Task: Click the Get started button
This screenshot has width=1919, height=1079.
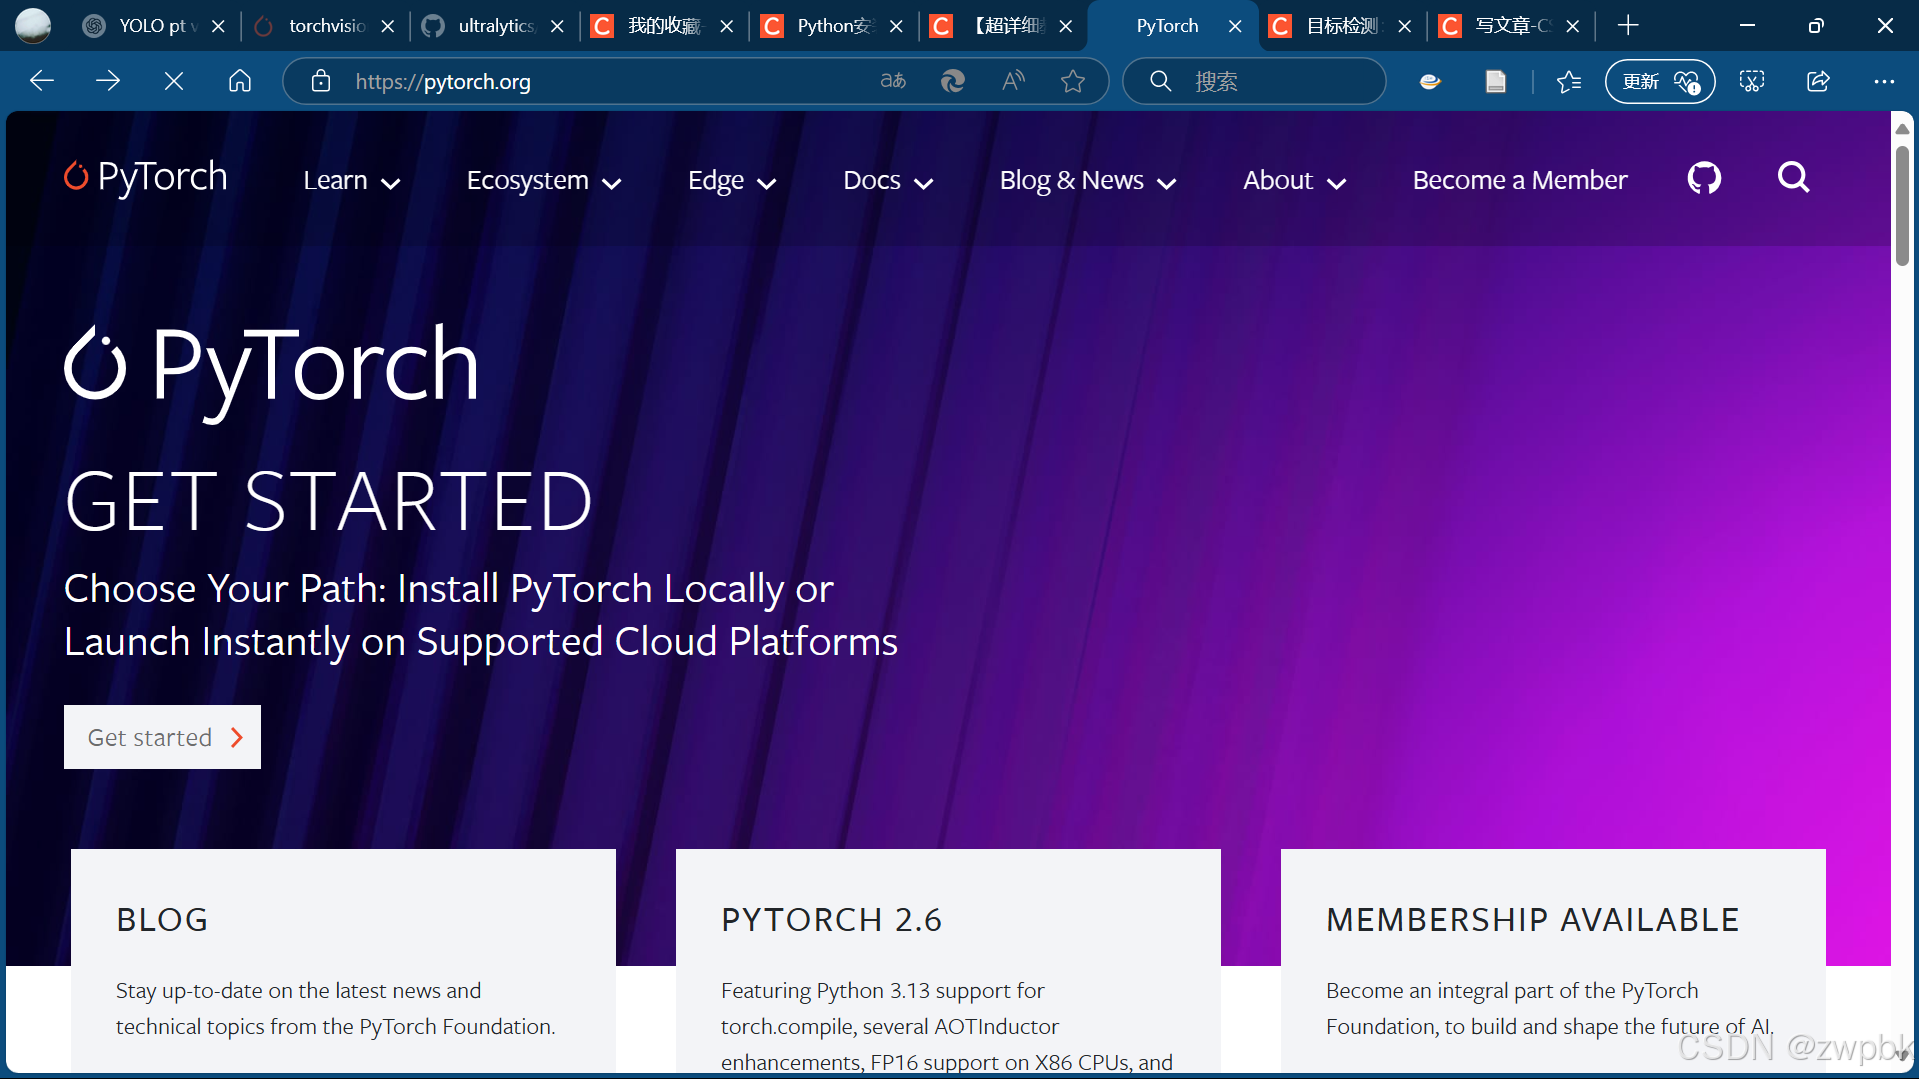Action: pos(162,737)
